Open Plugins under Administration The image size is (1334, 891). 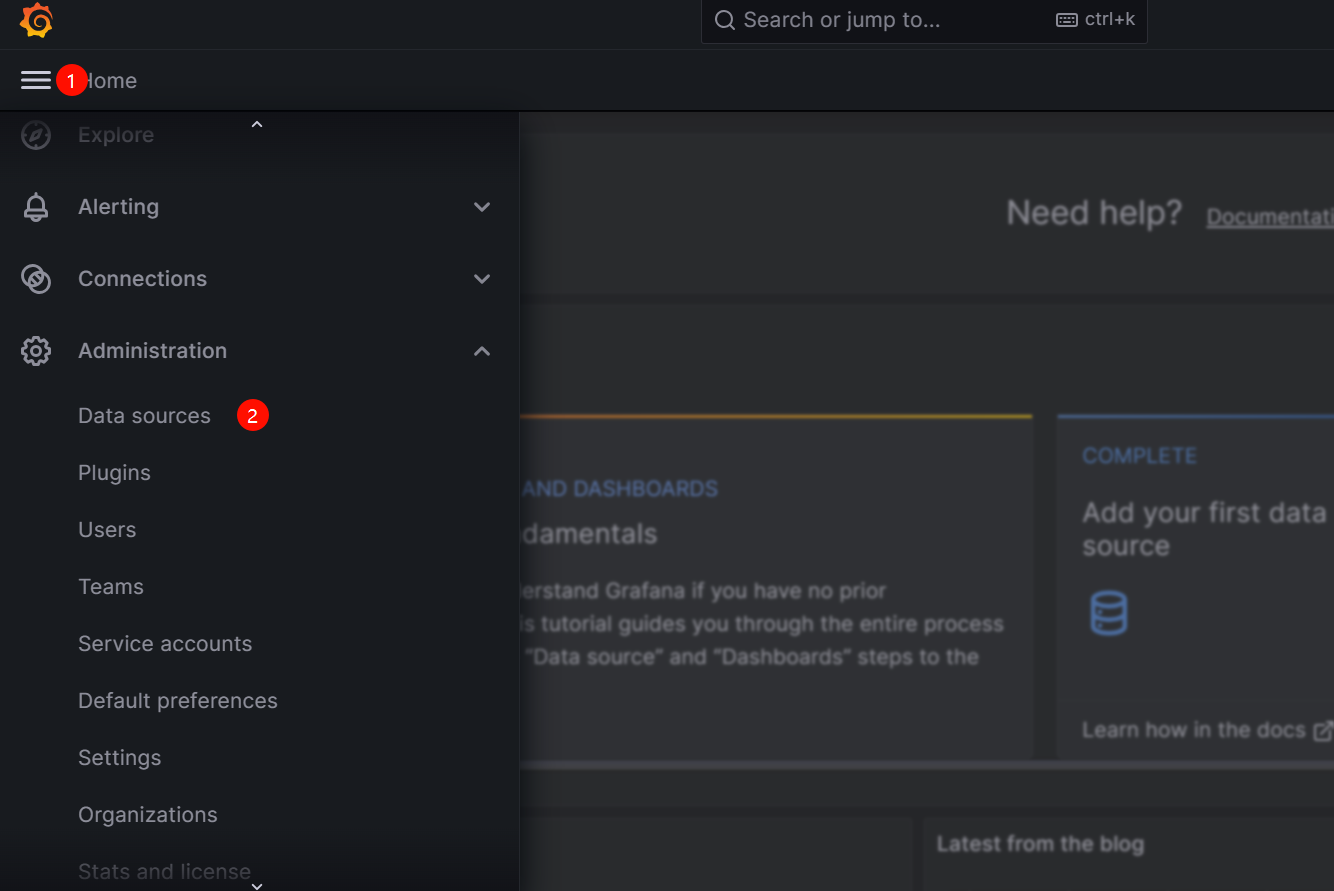pyautogui.click(x=114, y=473)
